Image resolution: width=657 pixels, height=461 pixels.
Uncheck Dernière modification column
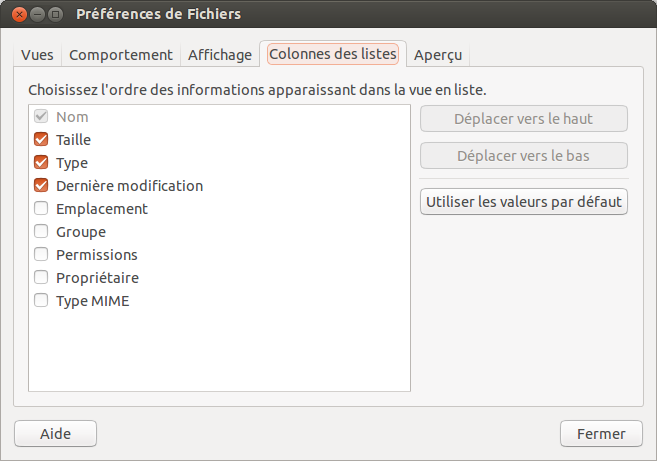(41, 186)
